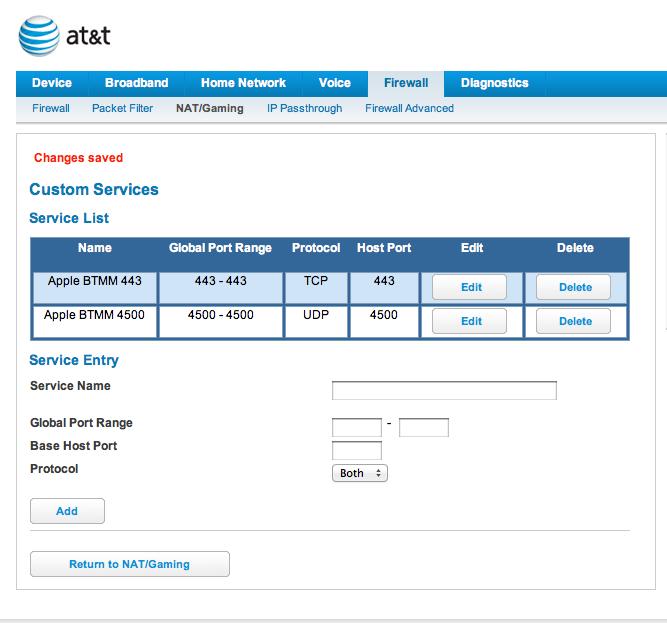Screen dimensions: 667x623
Task: Click the '4500 - 4500' port range cell
Action: pyautogui.click(x=221, y=322)
